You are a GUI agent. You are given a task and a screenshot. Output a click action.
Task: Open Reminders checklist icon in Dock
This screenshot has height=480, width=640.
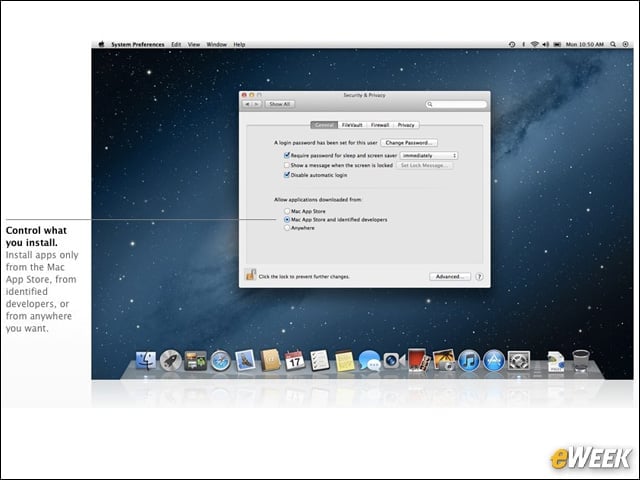(320, 361)
